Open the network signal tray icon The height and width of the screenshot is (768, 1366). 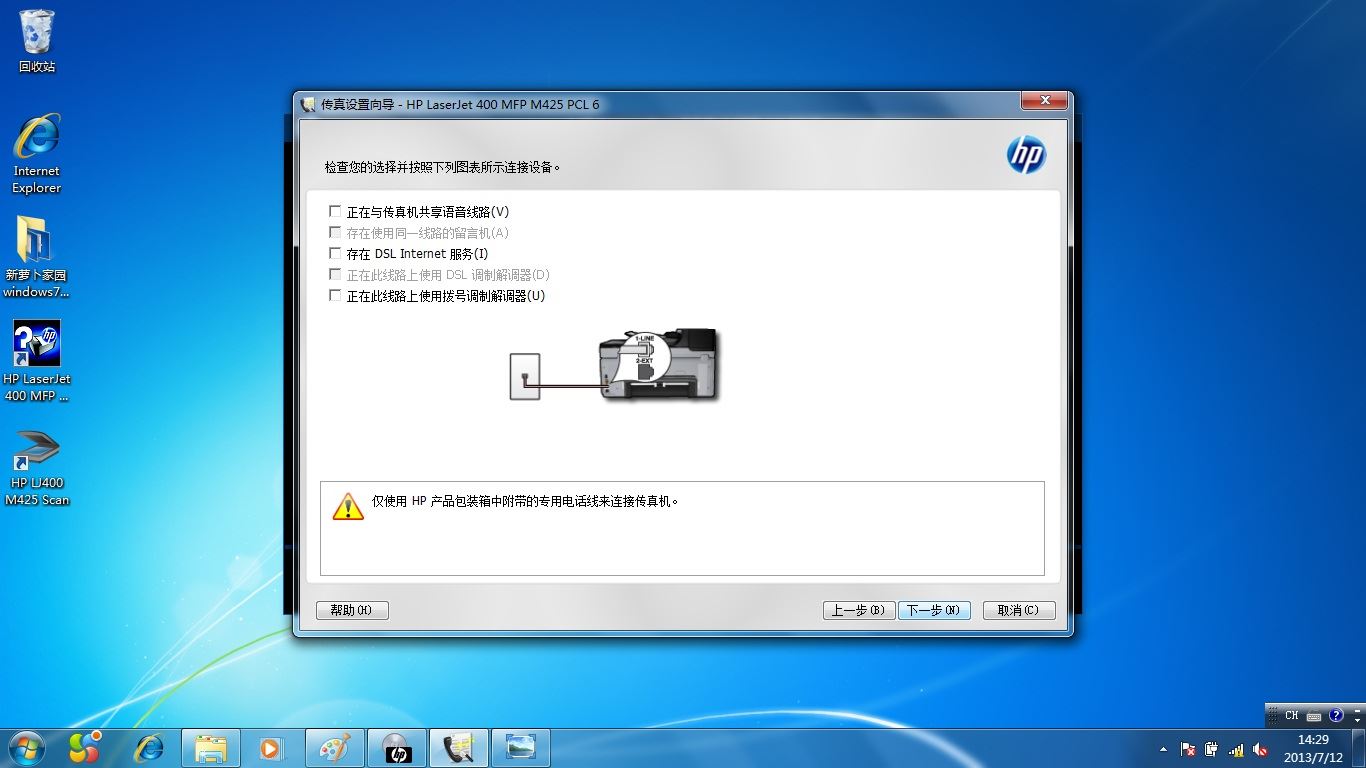point(1236,749)
